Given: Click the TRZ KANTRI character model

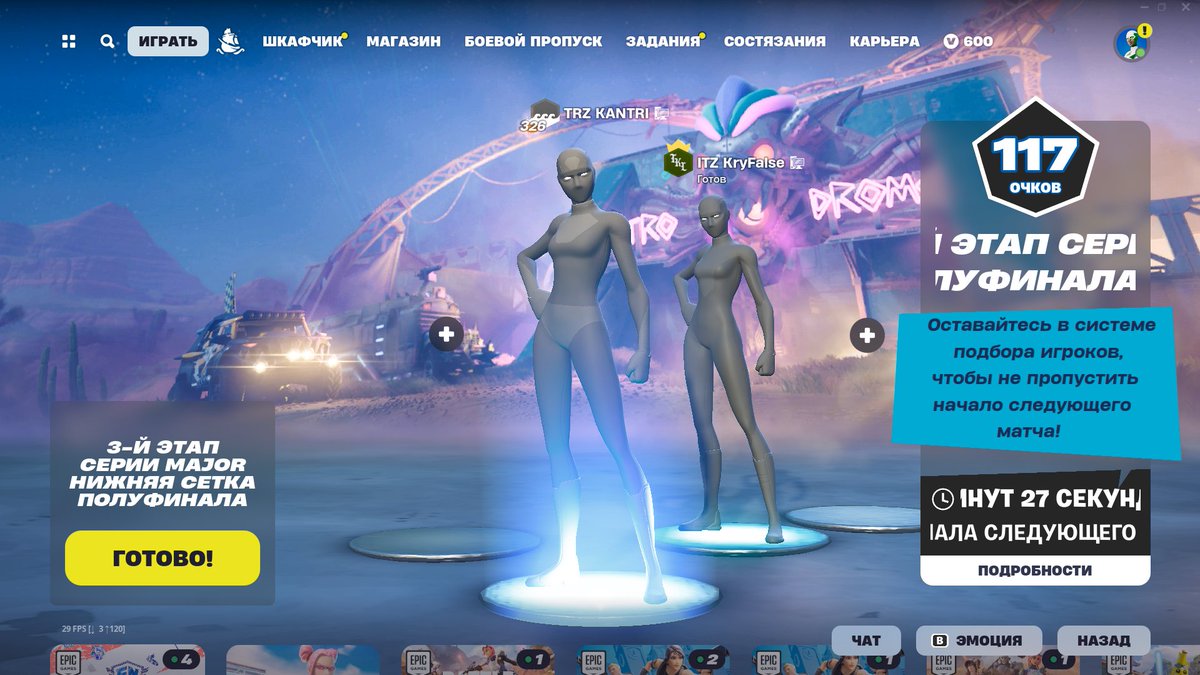Looking at the screenshot, I should pyautogui.click(x=585, y=375).
